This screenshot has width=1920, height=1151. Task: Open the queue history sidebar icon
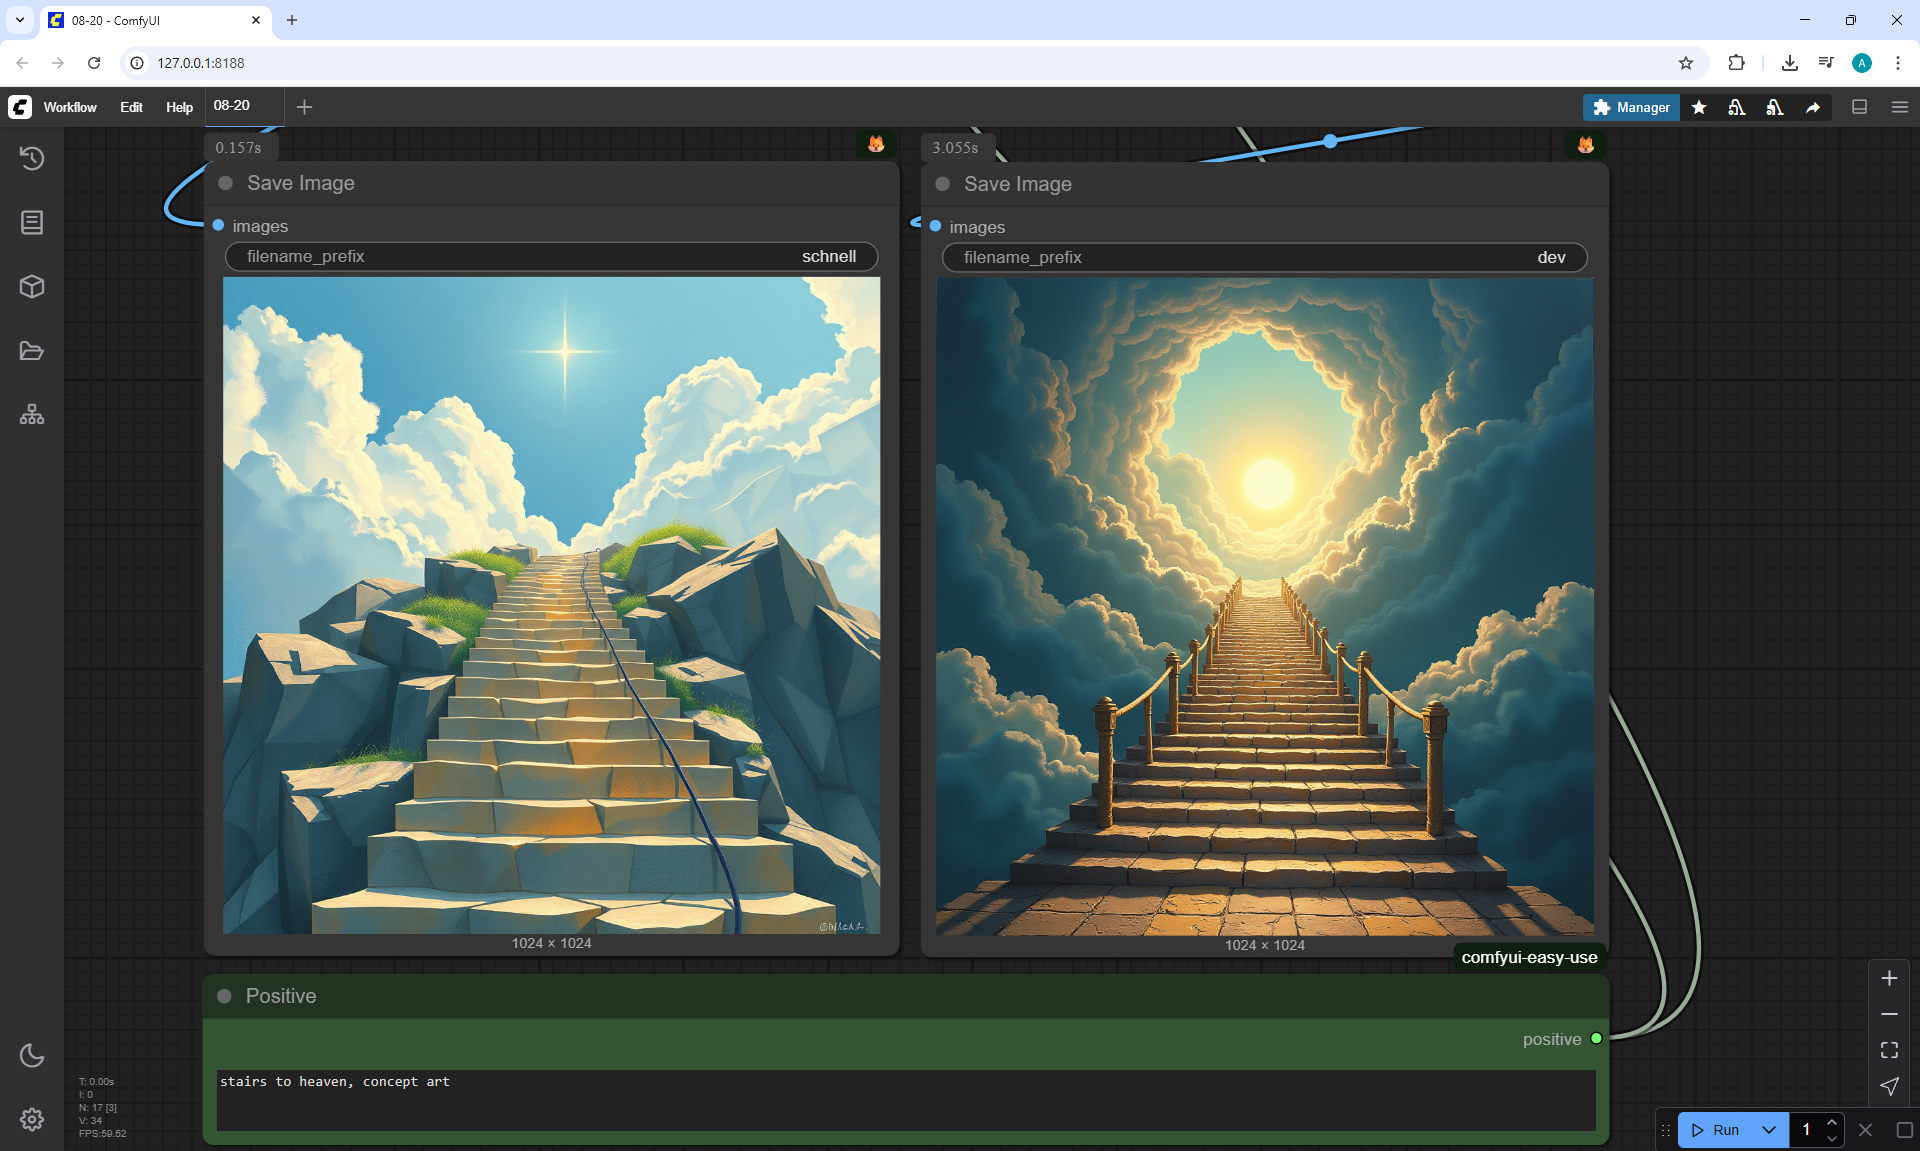32,158
